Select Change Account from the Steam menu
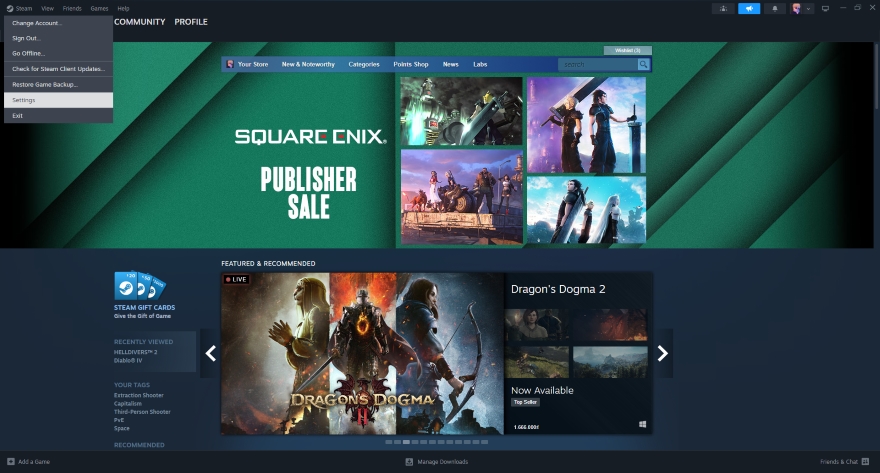 (58, 23)
